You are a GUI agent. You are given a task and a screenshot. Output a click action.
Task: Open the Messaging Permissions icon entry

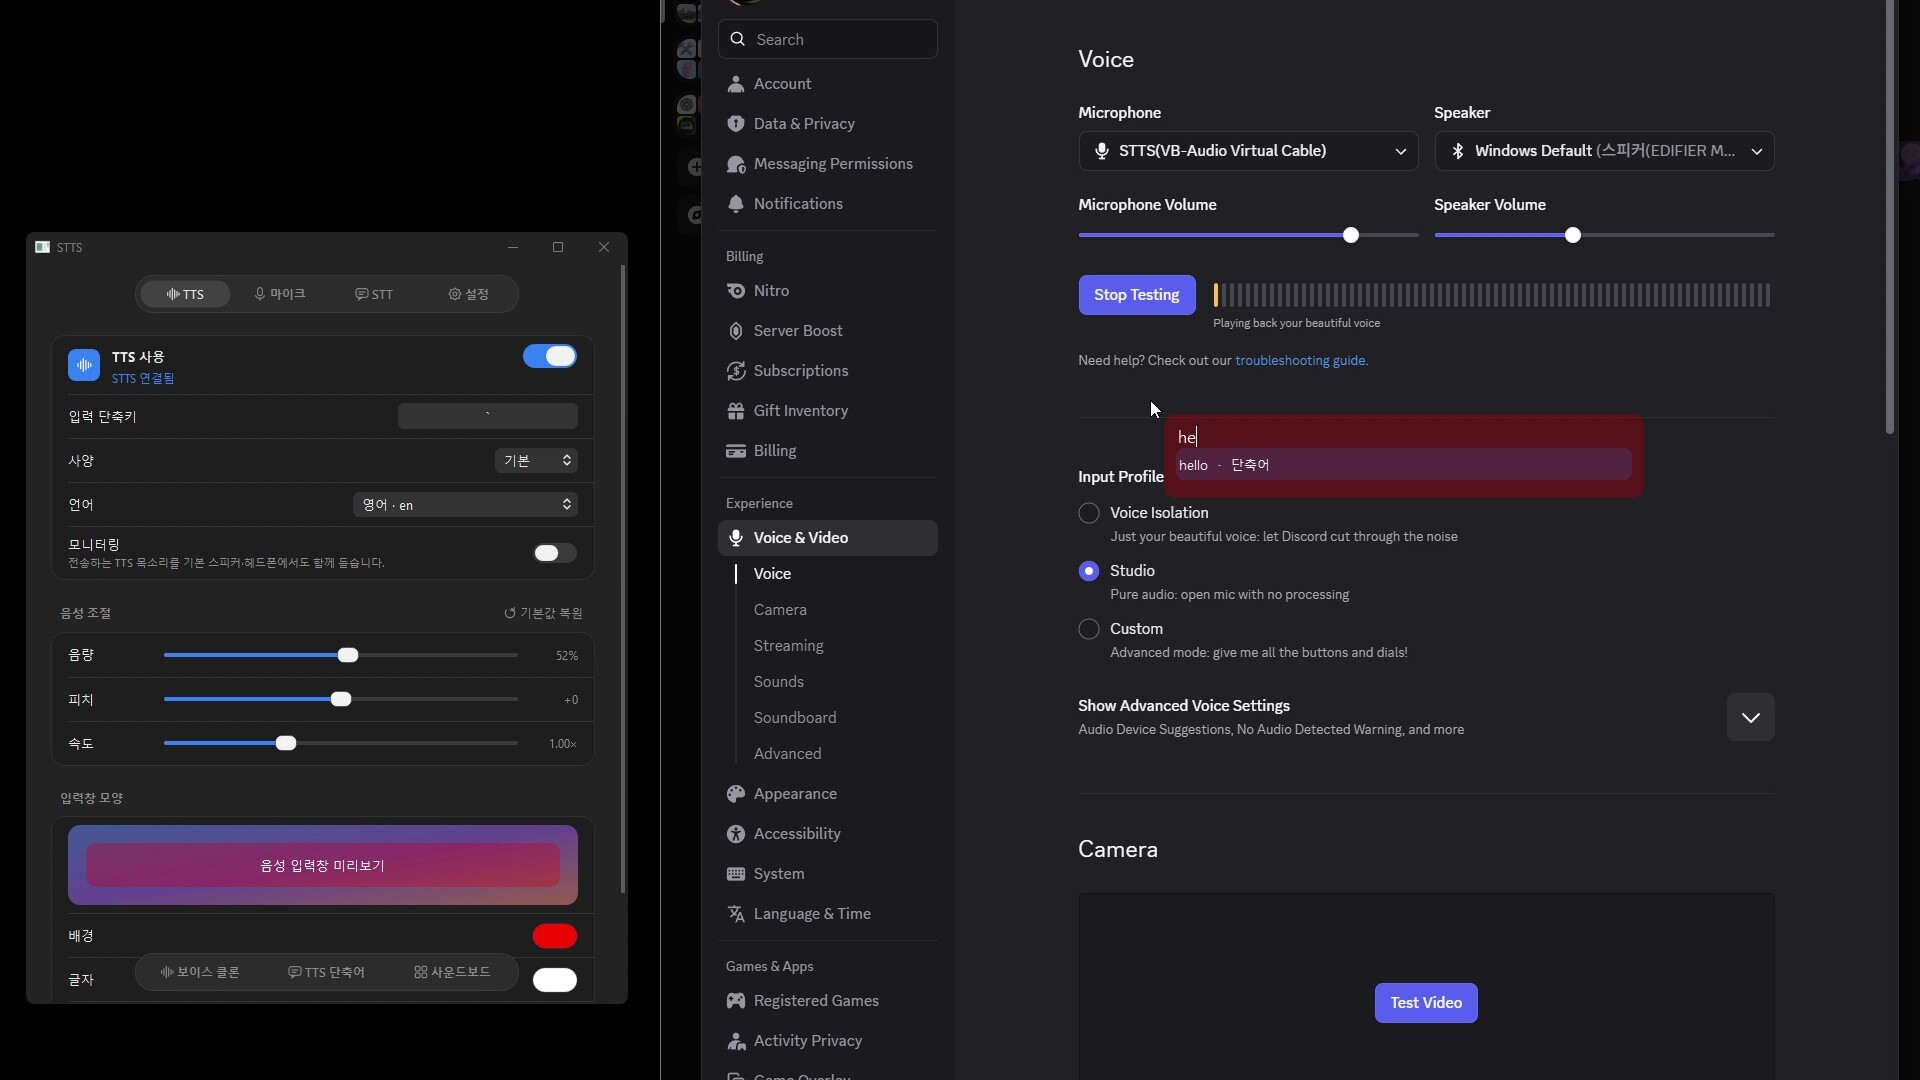tap(736, 164)
